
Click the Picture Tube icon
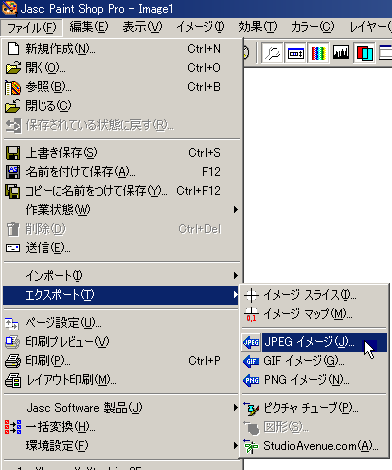point(251,409)
